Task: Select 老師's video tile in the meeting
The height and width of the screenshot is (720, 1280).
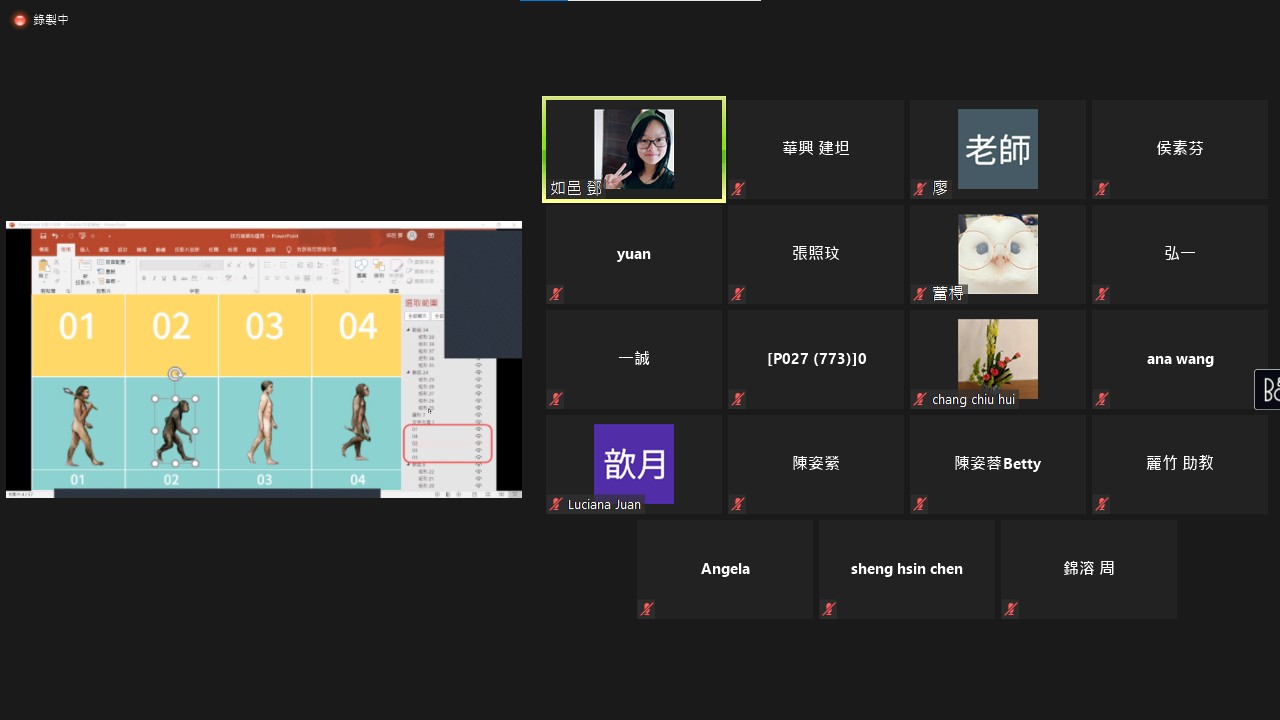Action: tap(997, 148)
